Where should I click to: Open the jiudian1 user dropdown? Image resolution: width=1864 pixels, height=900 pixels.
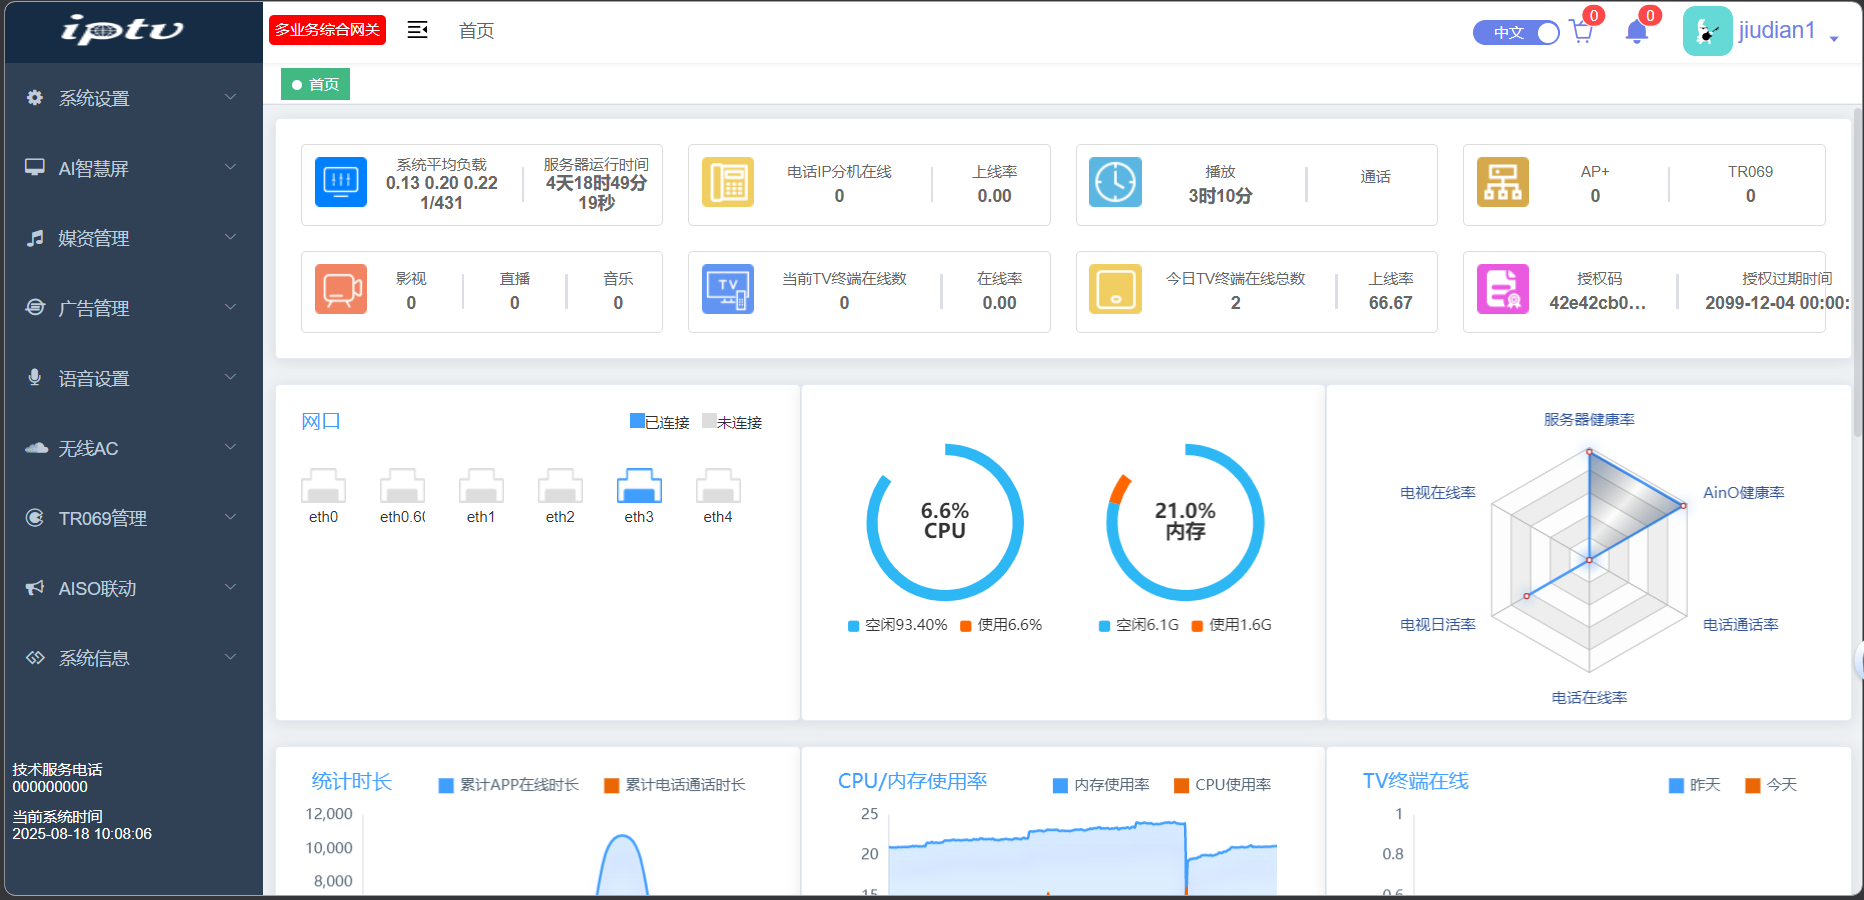tap(1775, 31)
